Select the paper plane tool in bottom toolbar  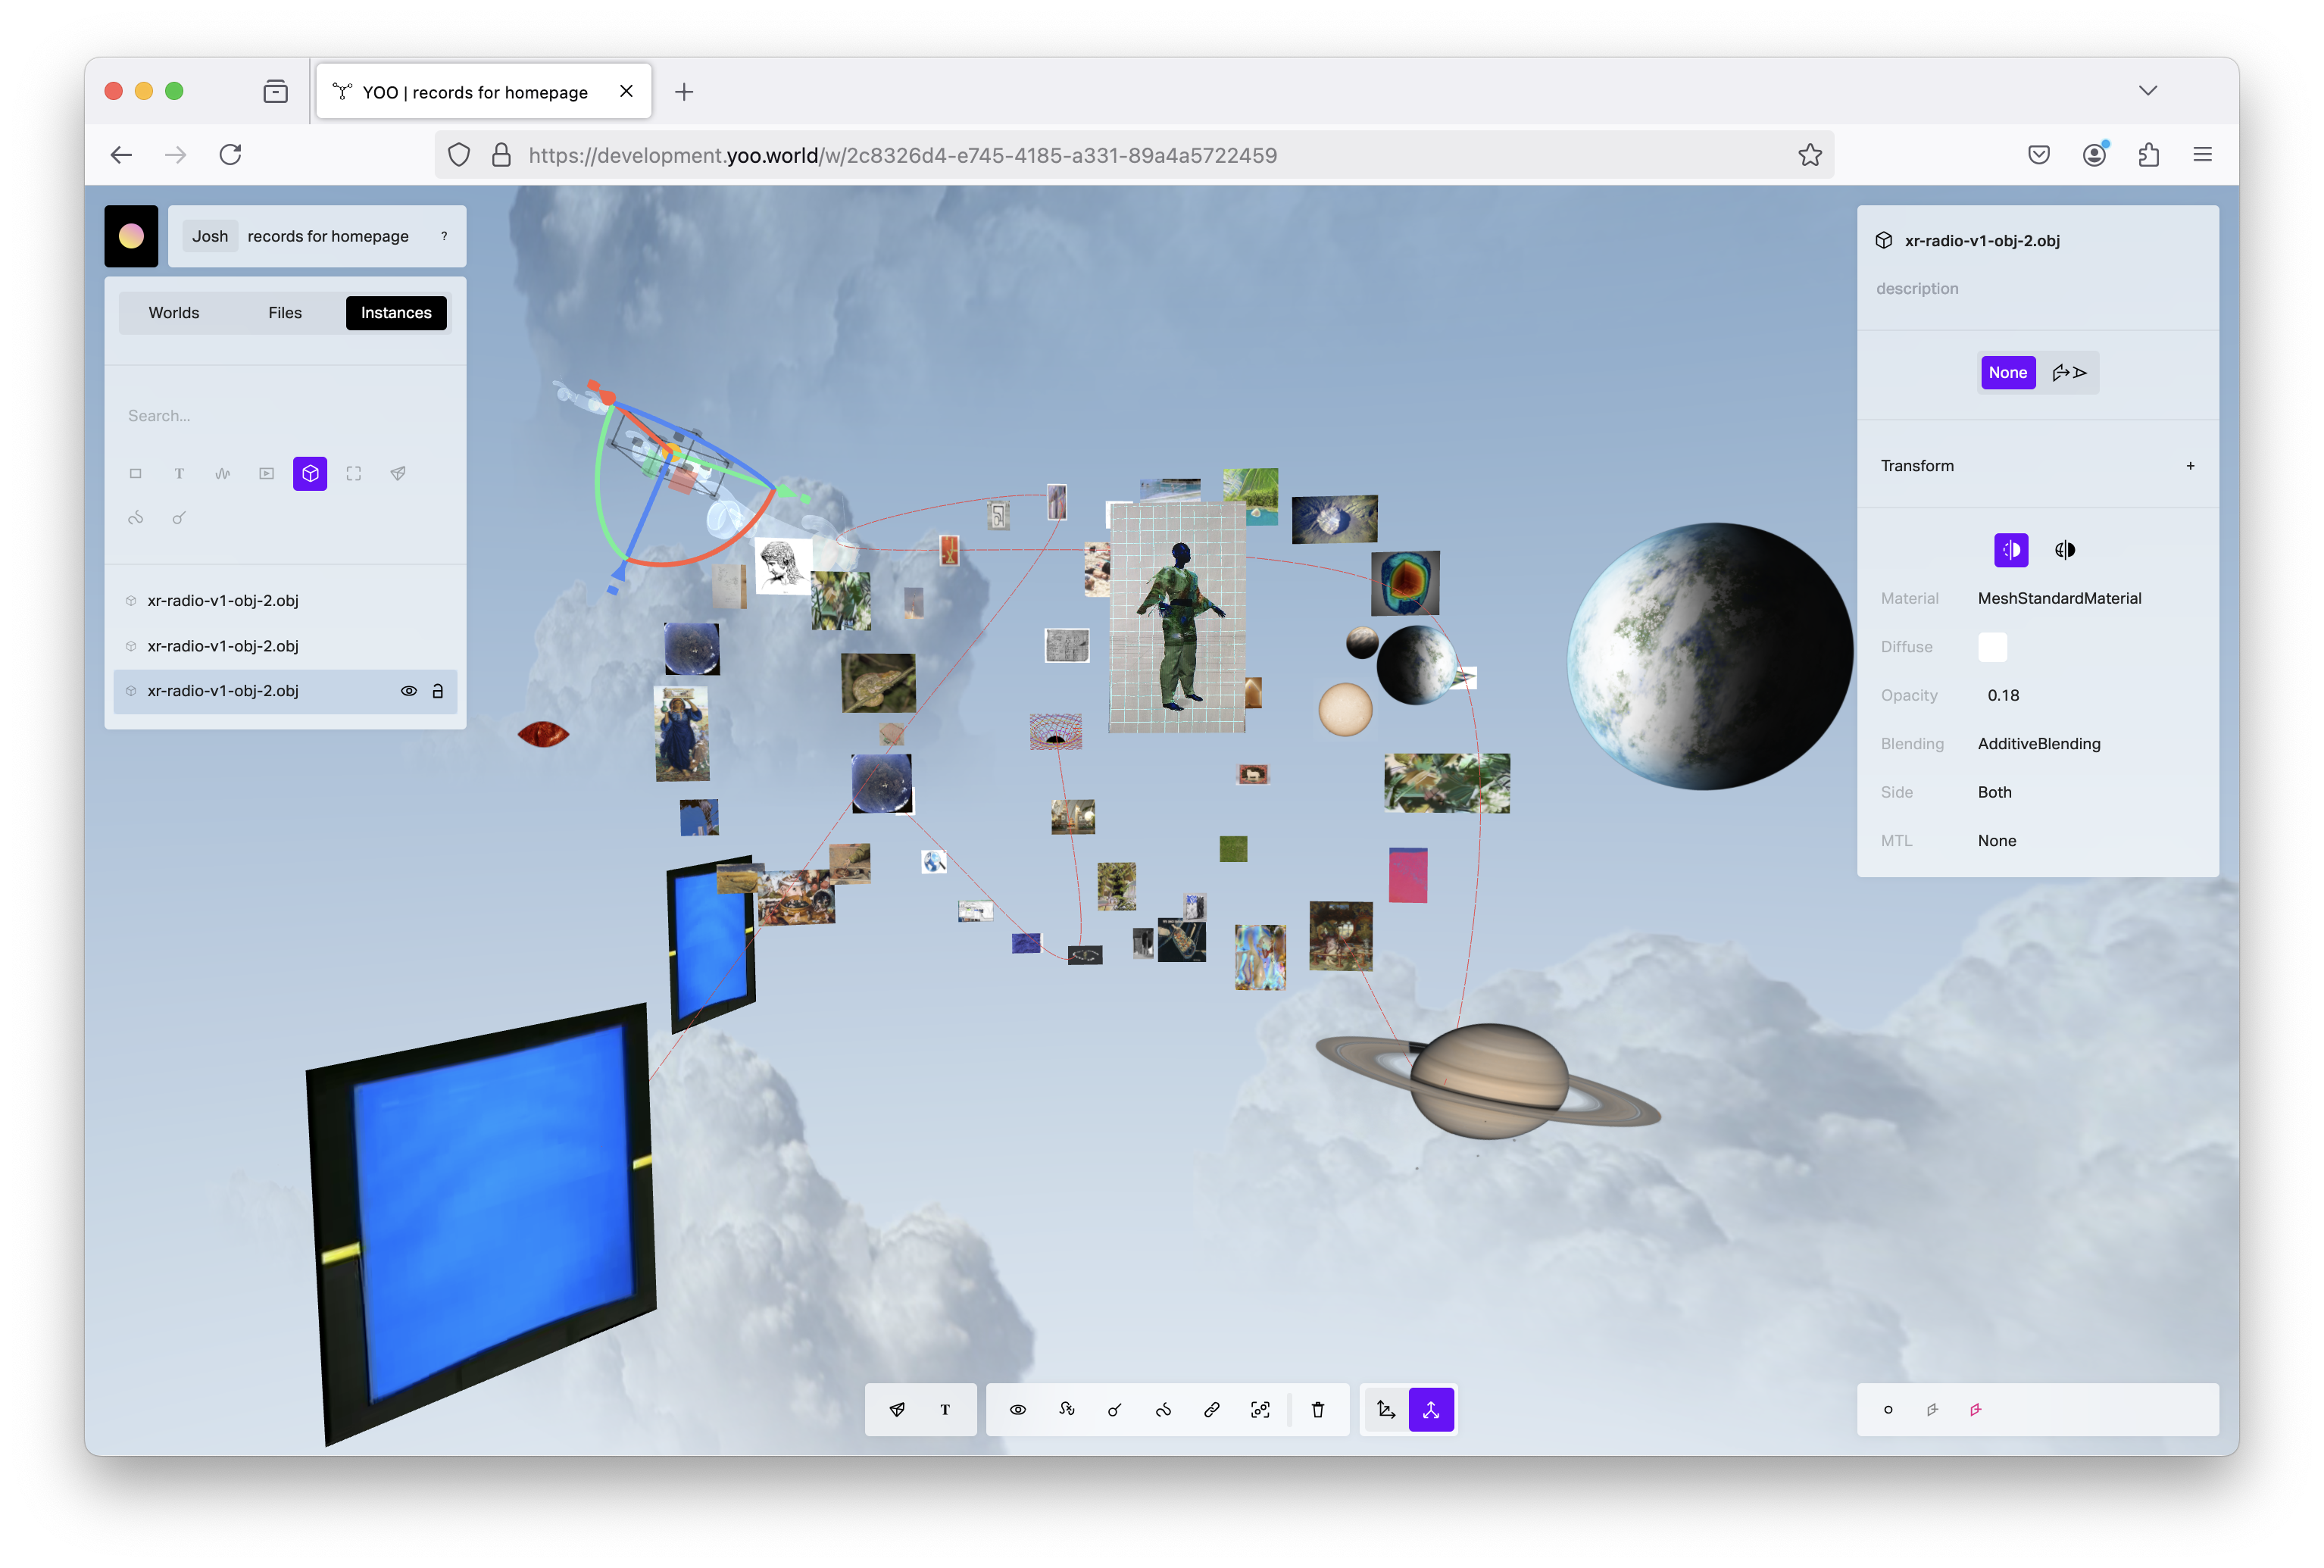[x=897, y=1409]
